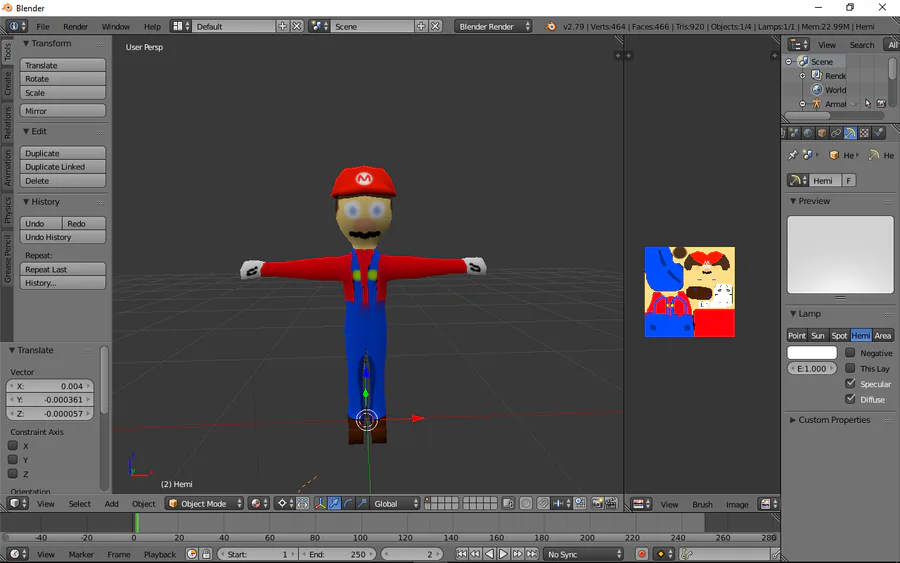900x563 pixels.
Task: Open the Window menu
Action: pyautogui.click(x=115, y=26)
